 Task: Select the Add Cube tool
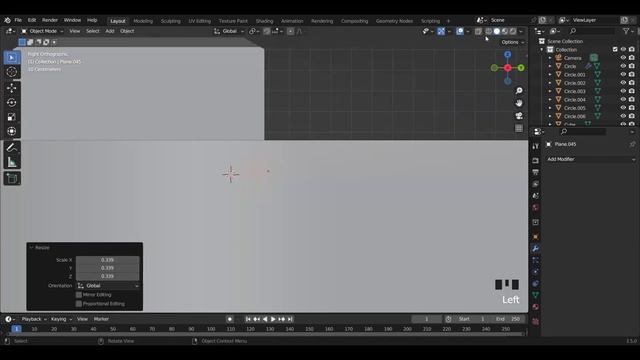pyautogui.click(x=12, y=178)
